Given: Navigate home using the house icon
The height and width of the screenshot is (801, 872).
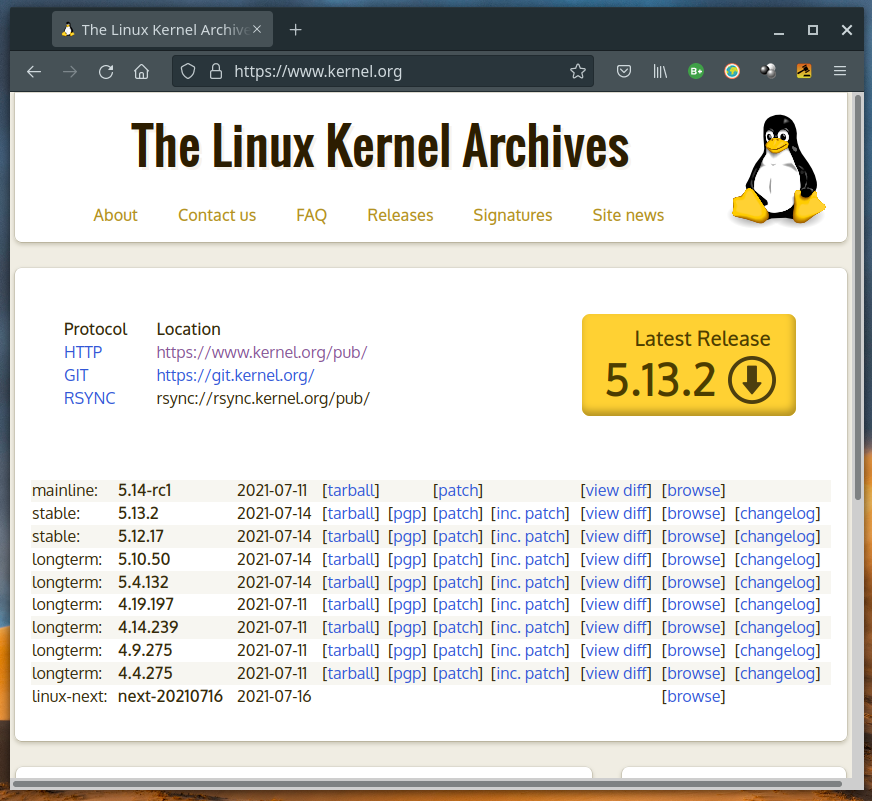Looking at the screenshot, I should pyautogui.click(x=141, y=71).
